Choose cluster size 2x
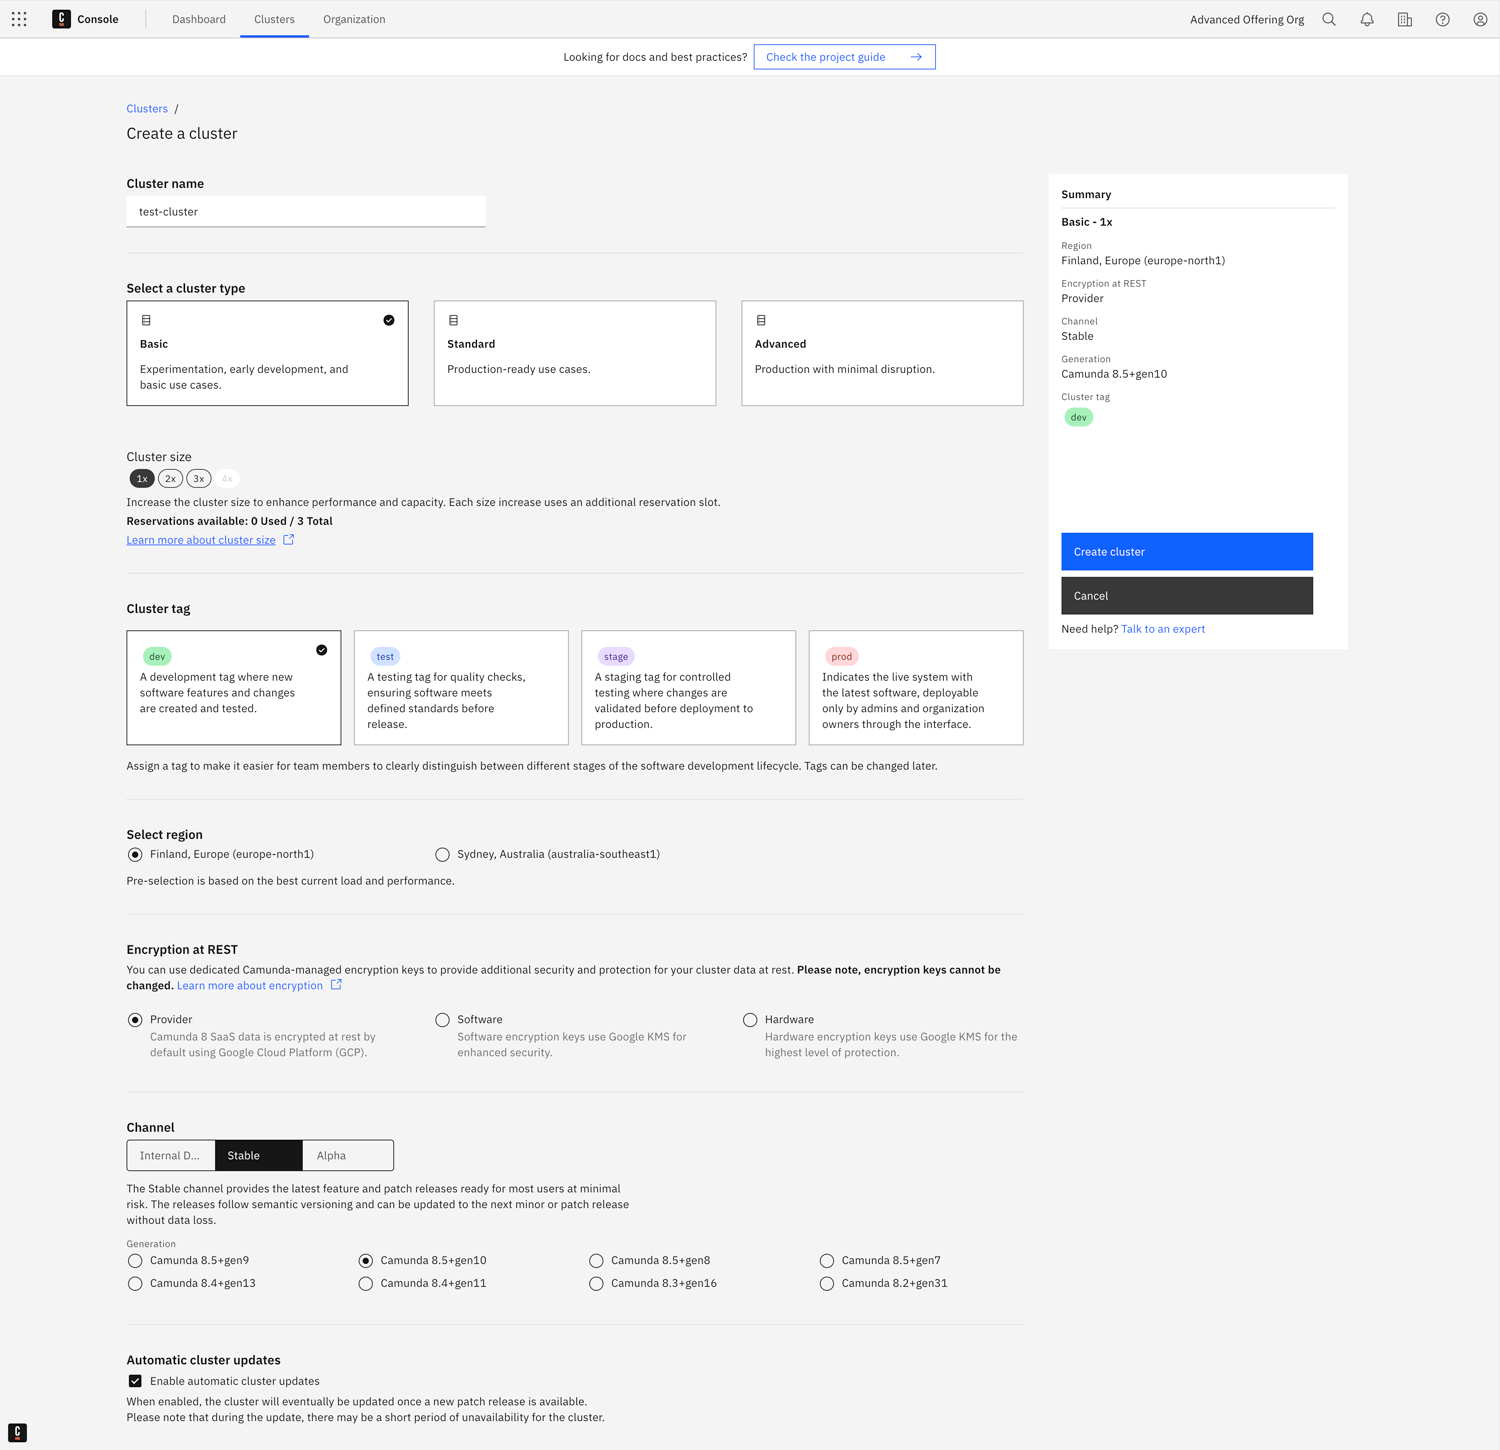 [170, 479]
